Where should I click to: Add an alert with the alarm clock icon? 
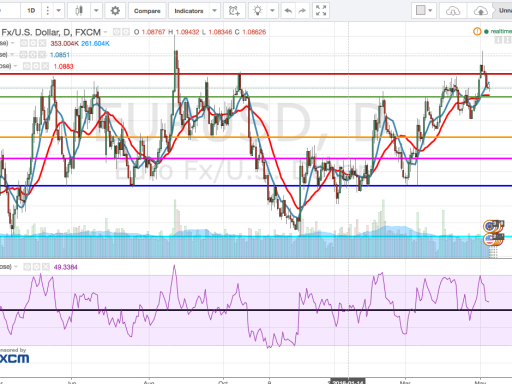click(234, 11)
